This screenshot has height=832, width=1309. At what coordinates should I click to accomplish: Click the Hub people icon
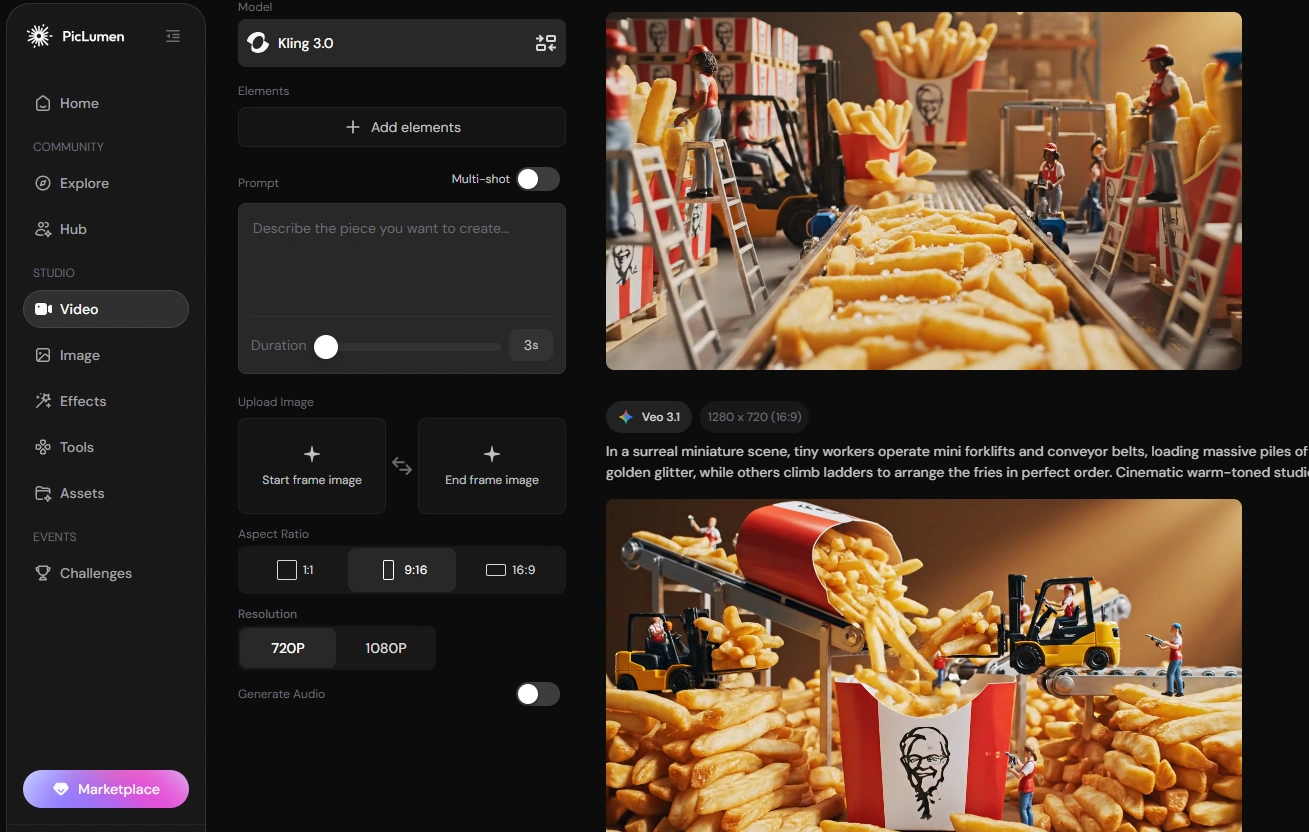[43, 229]
